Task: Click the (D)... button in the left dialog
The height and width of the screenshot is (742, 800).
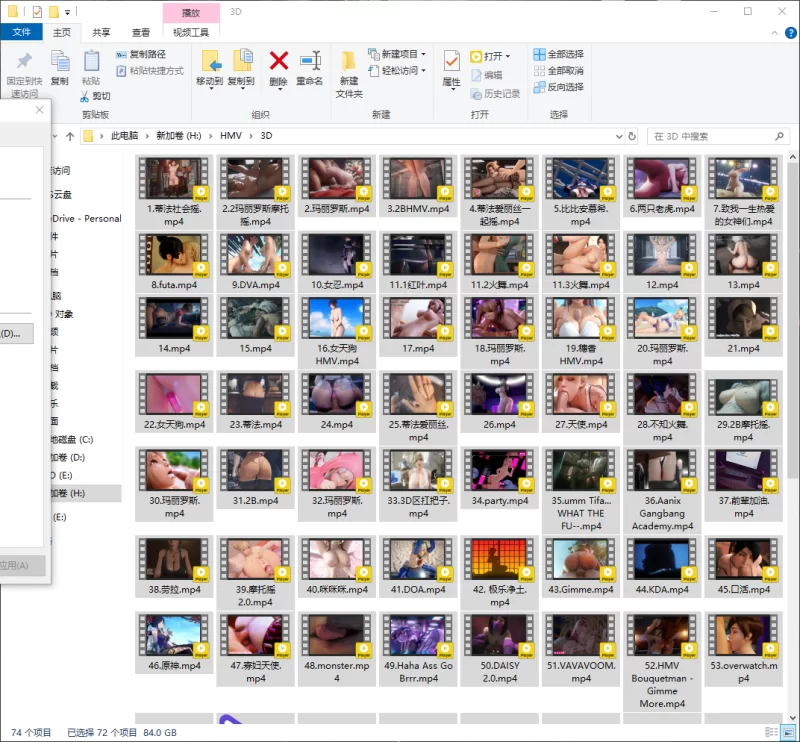Action: click(16, 334)
